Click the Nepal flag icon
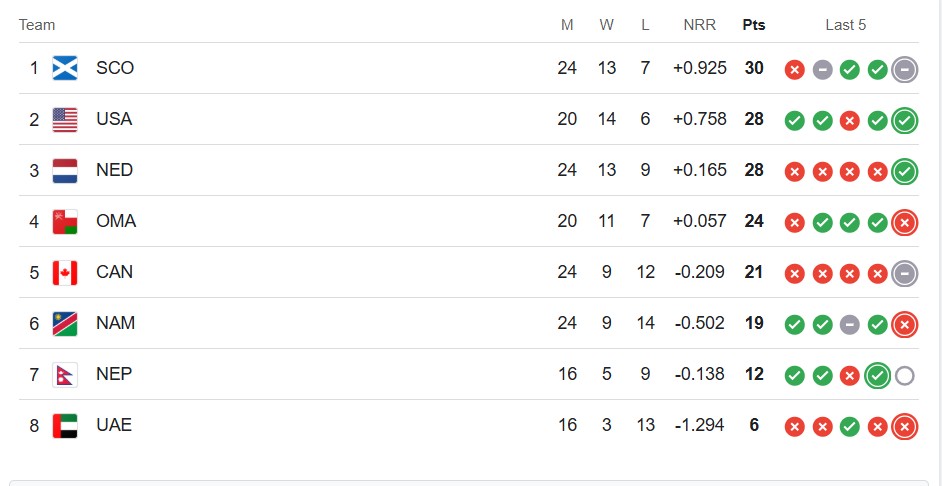The image size is (942, 486). [x=65, y=375]
